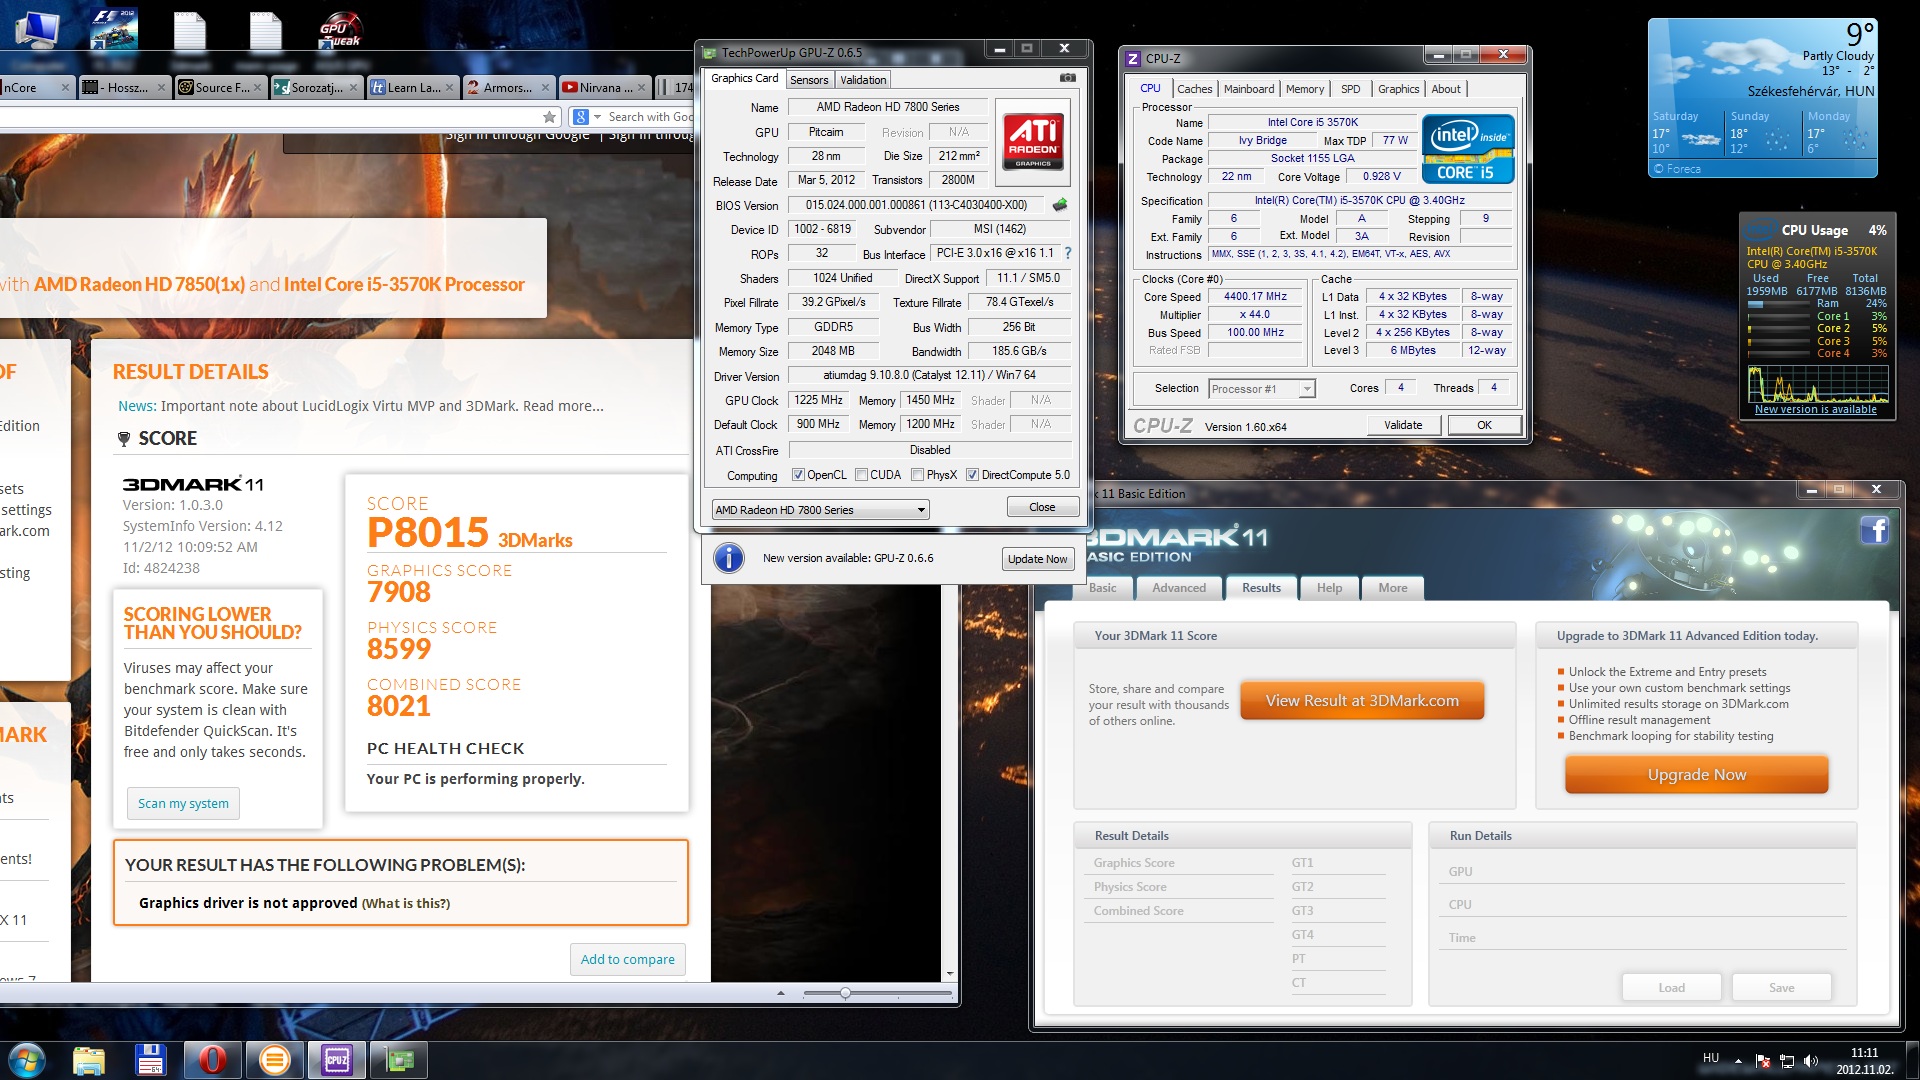Screen dimensions: 1920x1080
Task: Click the page scrollbar down arrow
Action: 949,973
